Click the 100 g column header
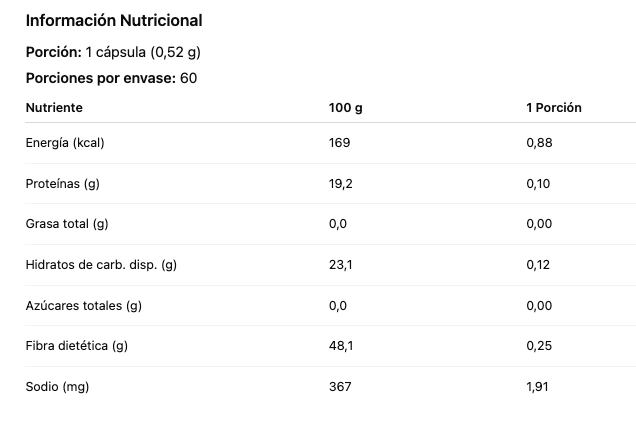This screenshot has width=636, height=433. click(x=345, y=107)
